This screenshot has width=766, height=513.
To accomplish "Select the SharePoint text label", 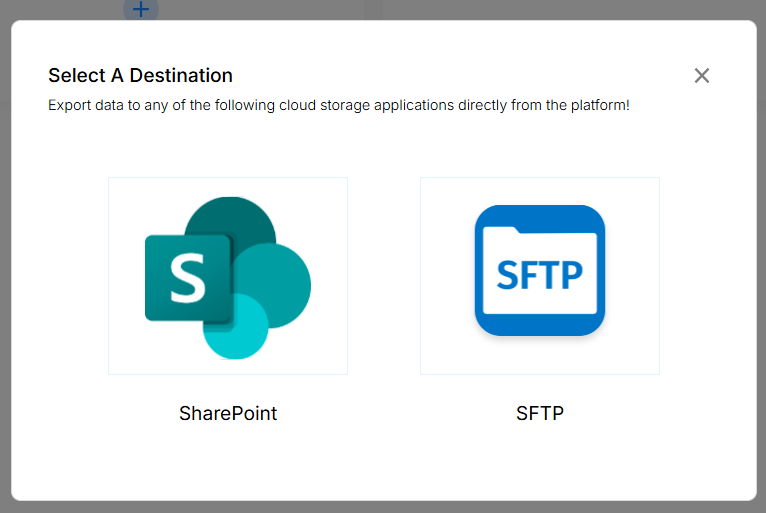I will click(x=228, y=413).
